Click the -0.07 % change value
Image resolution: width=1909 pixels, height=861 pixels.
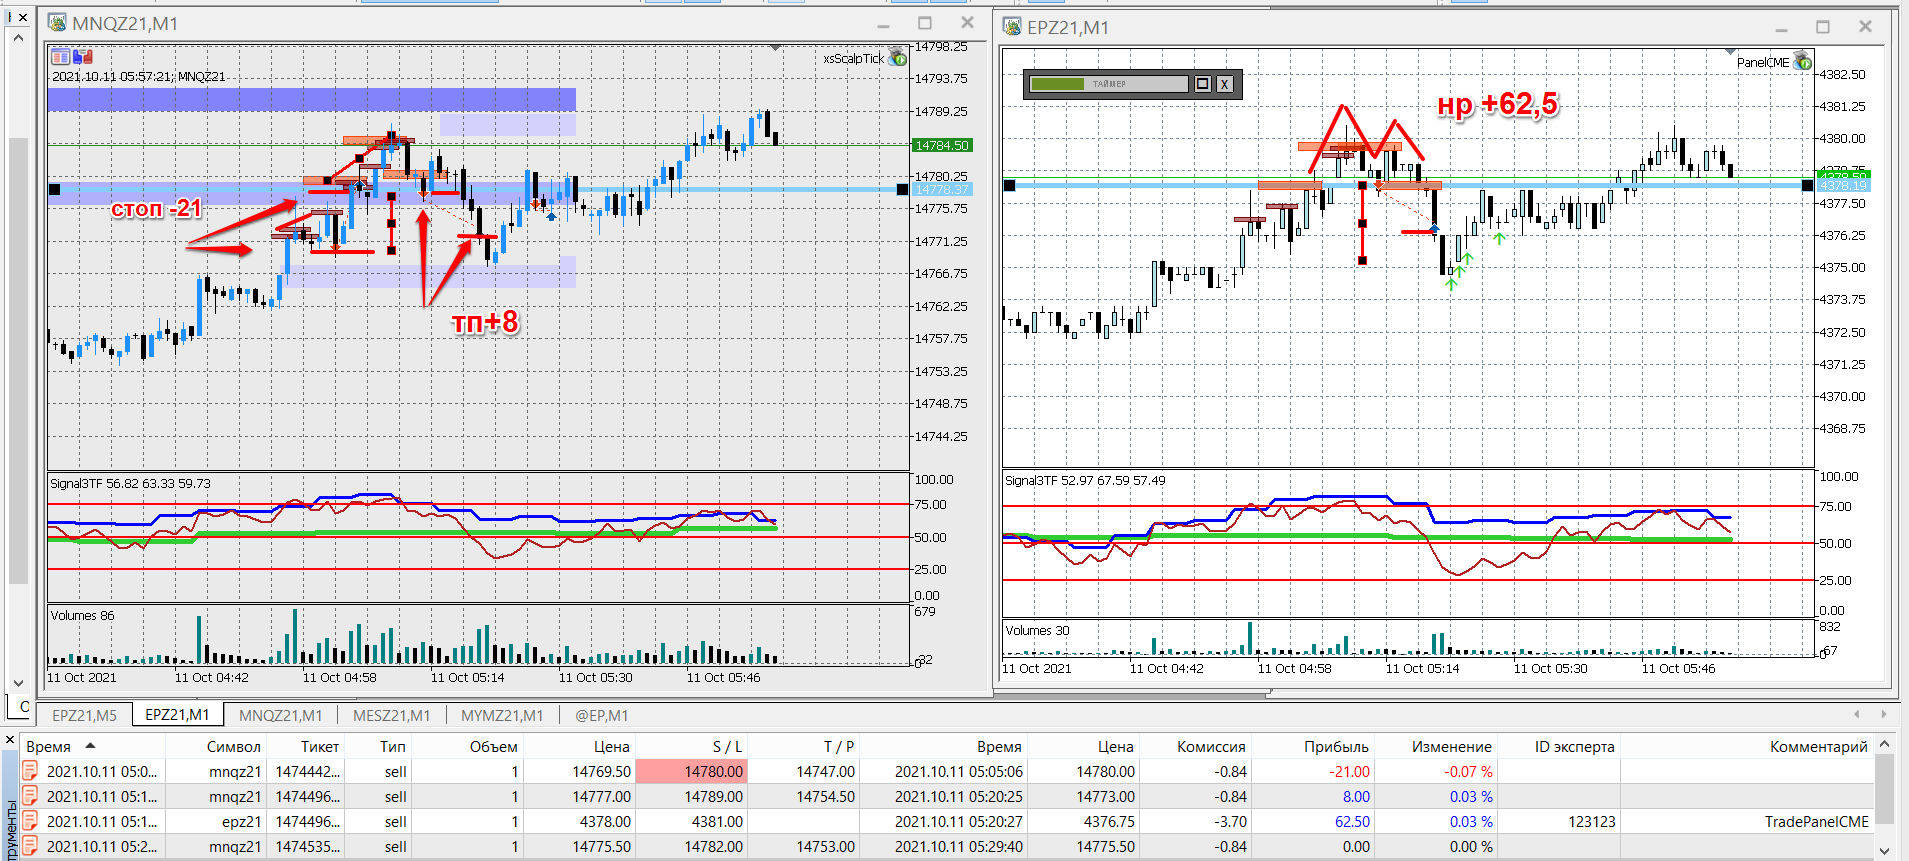click(x=1468, y=771)
